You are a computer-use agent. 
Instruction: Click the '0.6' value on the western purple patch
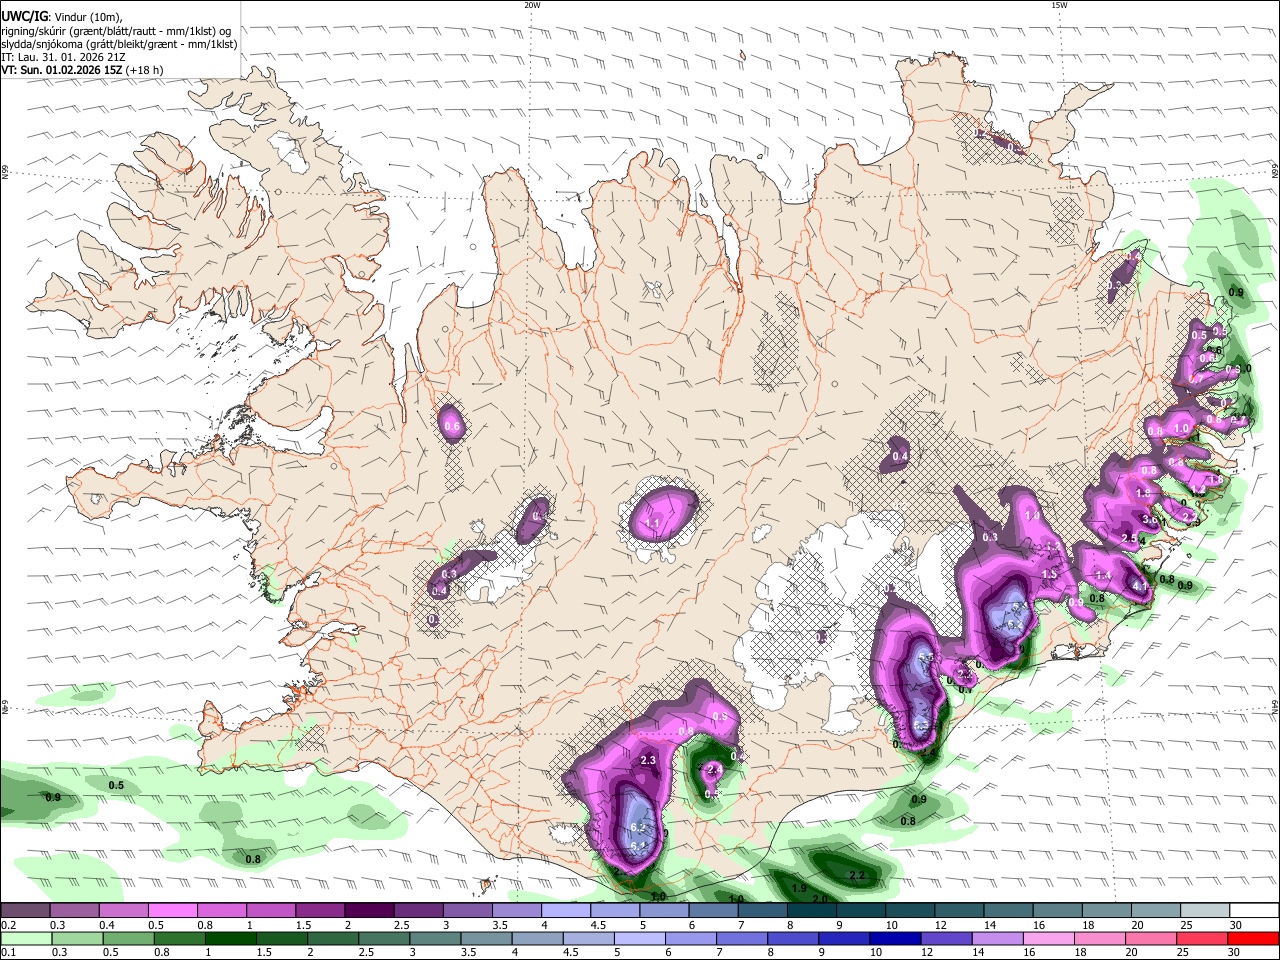[x=452, y=427]
